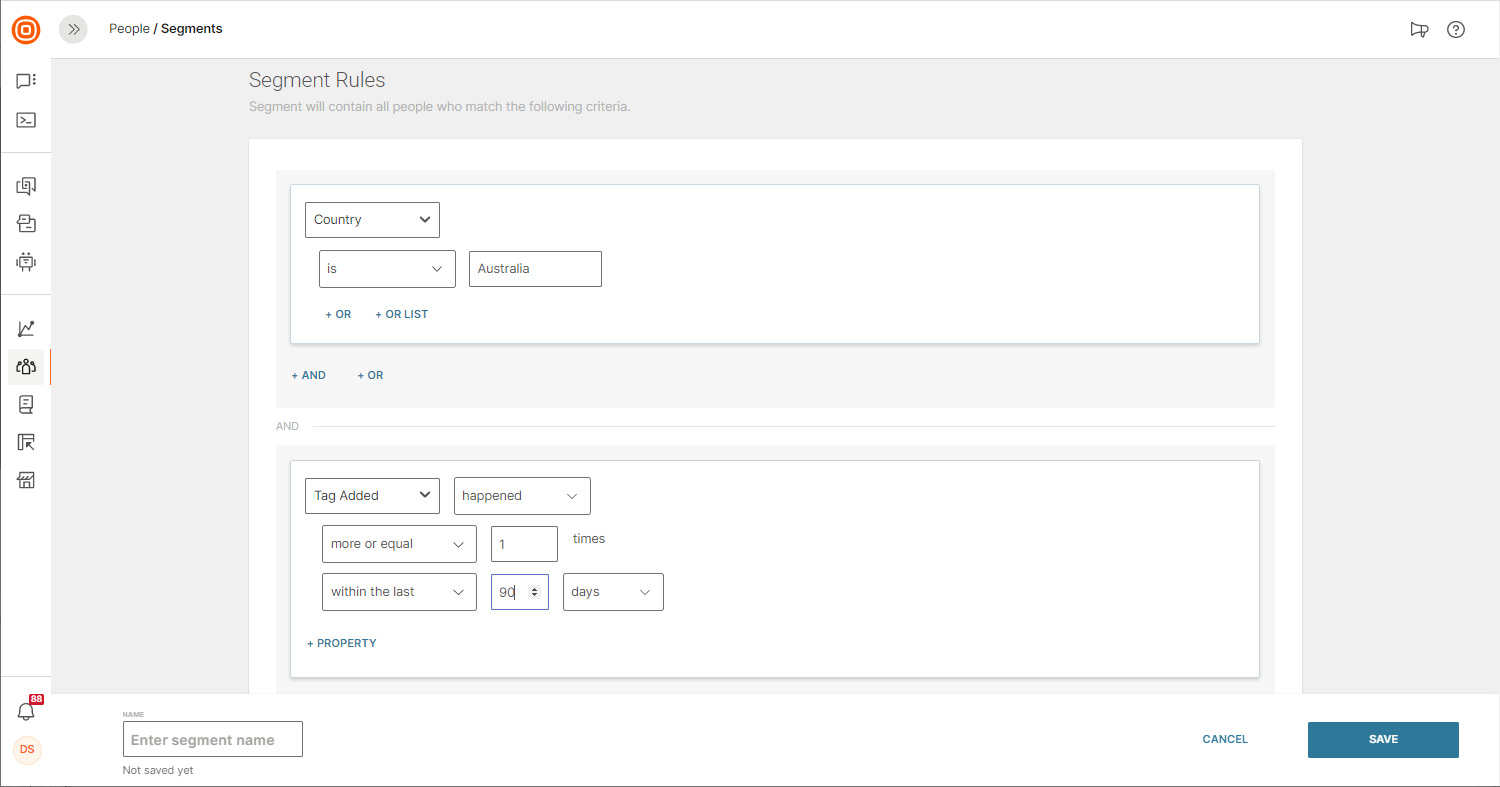Open the 'days' time unit dropdown
This screenshot has width=1500, height=787.
coord(613,592)
